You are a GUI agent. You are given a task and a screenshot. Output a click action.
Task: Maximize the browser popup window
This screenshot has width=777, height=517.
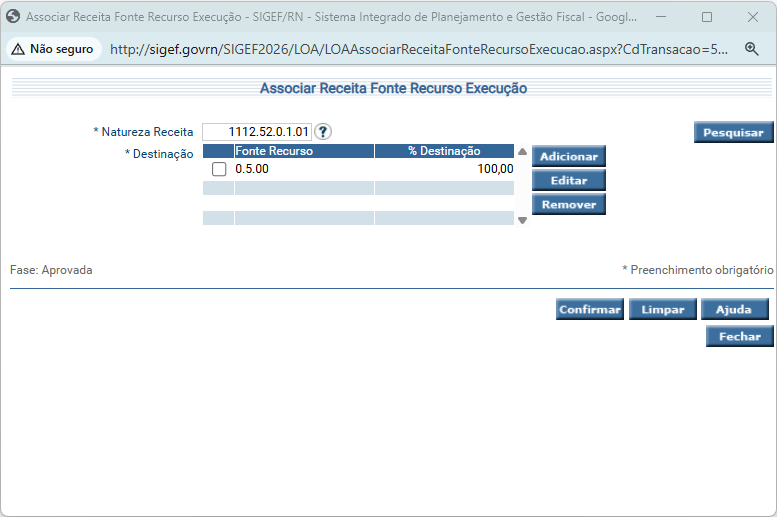[707, 17]
